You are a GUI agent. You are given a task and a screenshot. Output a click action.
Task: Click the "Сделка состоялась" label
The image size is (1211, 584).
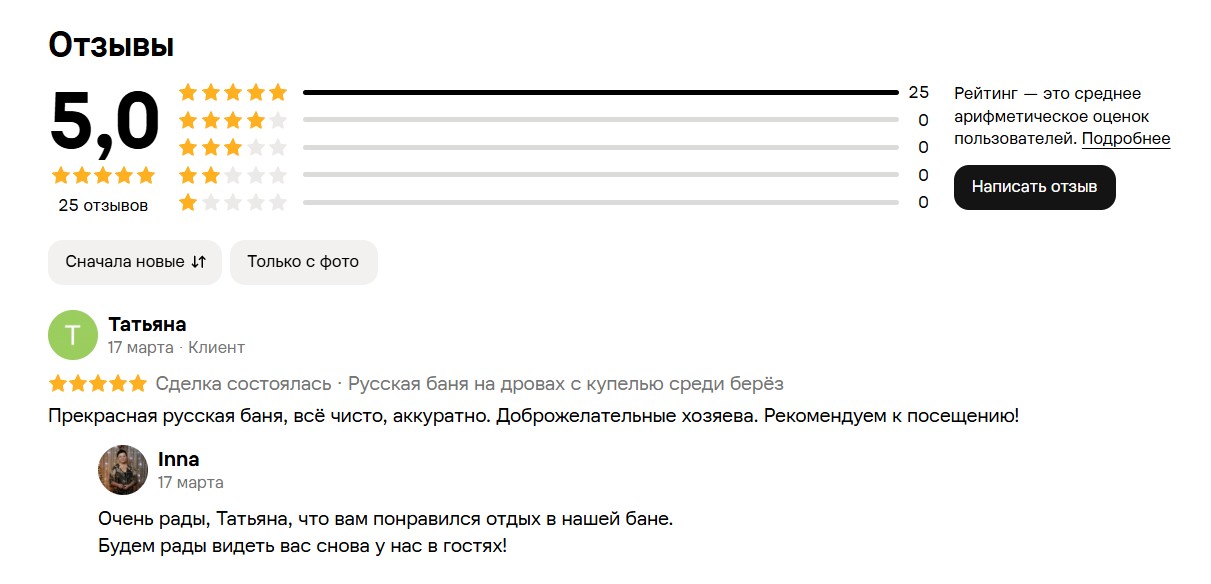tap(243, 383)
